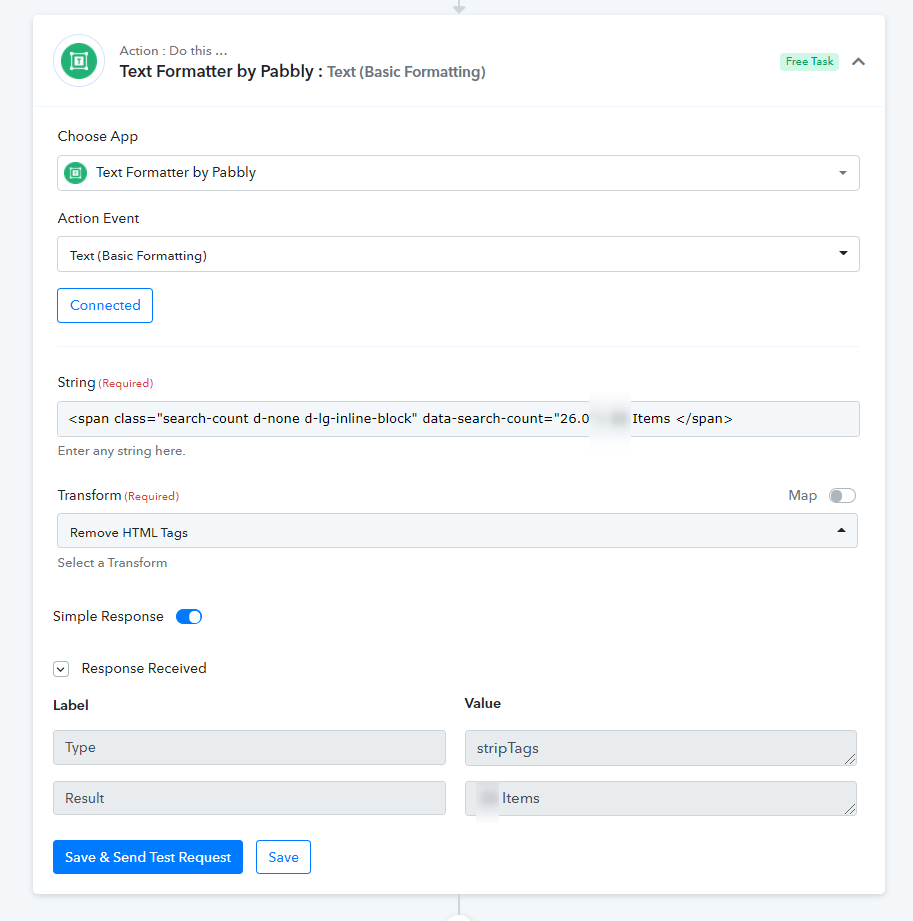This screenshot has width=913, height=921.
Task: Click the resize handle of Result value field
Action: (850, 809)
